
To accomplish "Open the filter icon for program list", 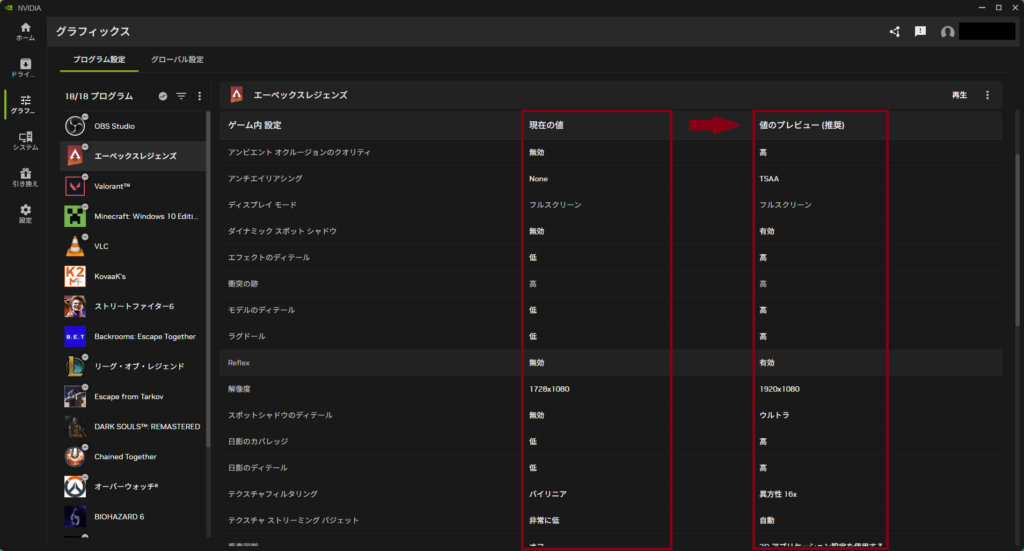I will click(x=181, y=96).
